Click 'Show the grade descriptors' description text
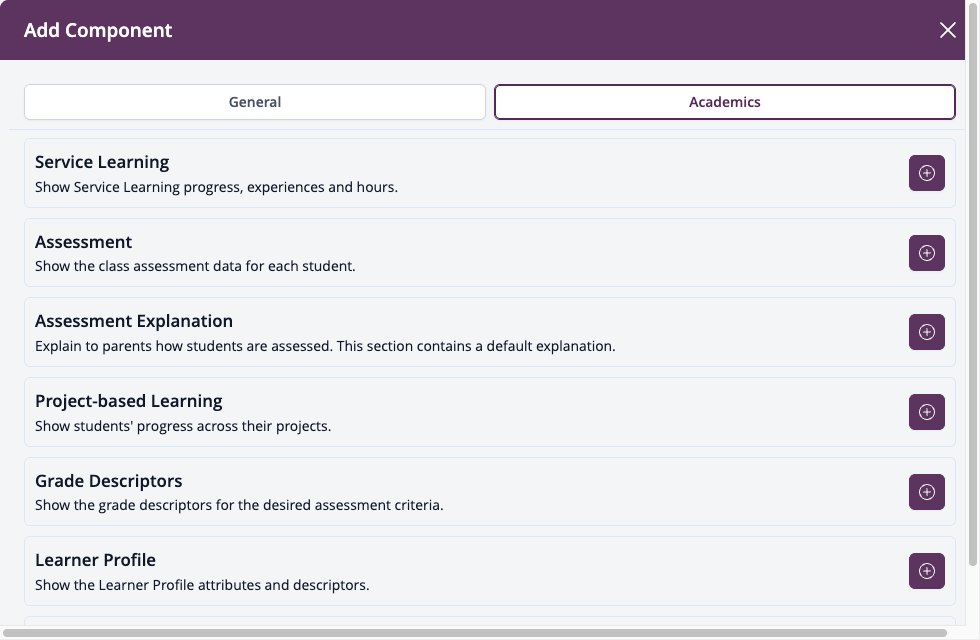Viewport: 980px width, 640px height. click(x=239, y=505)
